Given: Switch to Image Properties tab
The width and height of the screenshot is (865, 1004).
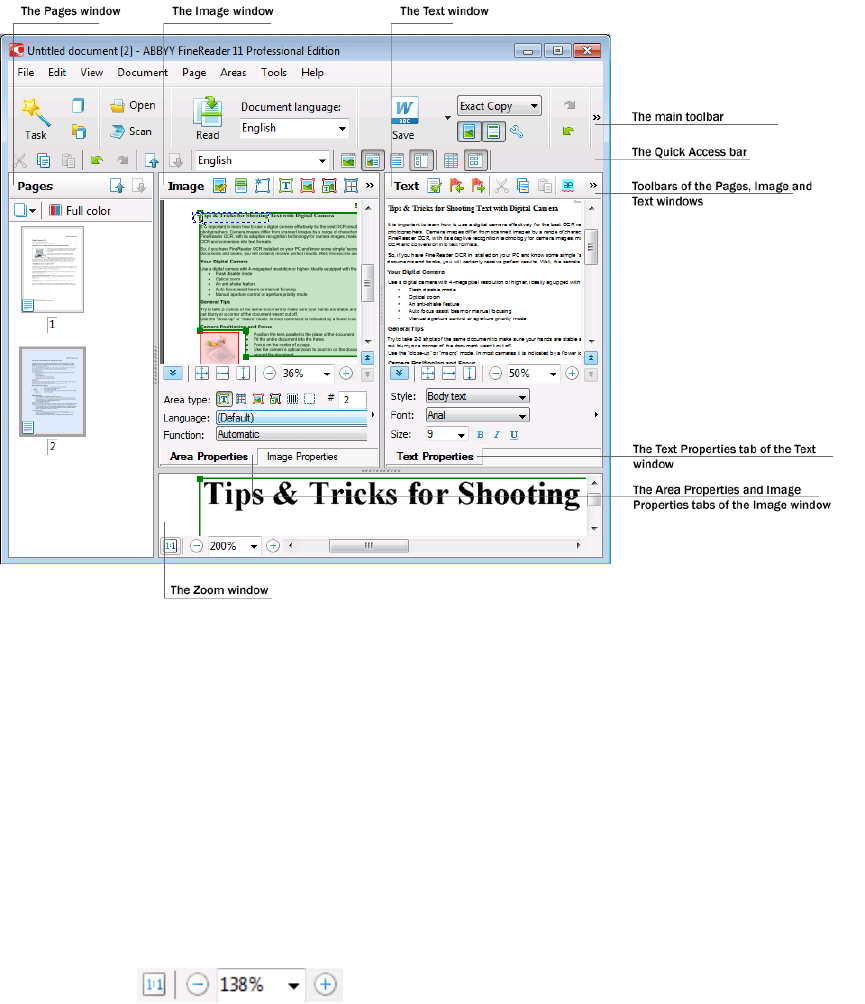Looking at the screenshot, I should click(302, 457).
